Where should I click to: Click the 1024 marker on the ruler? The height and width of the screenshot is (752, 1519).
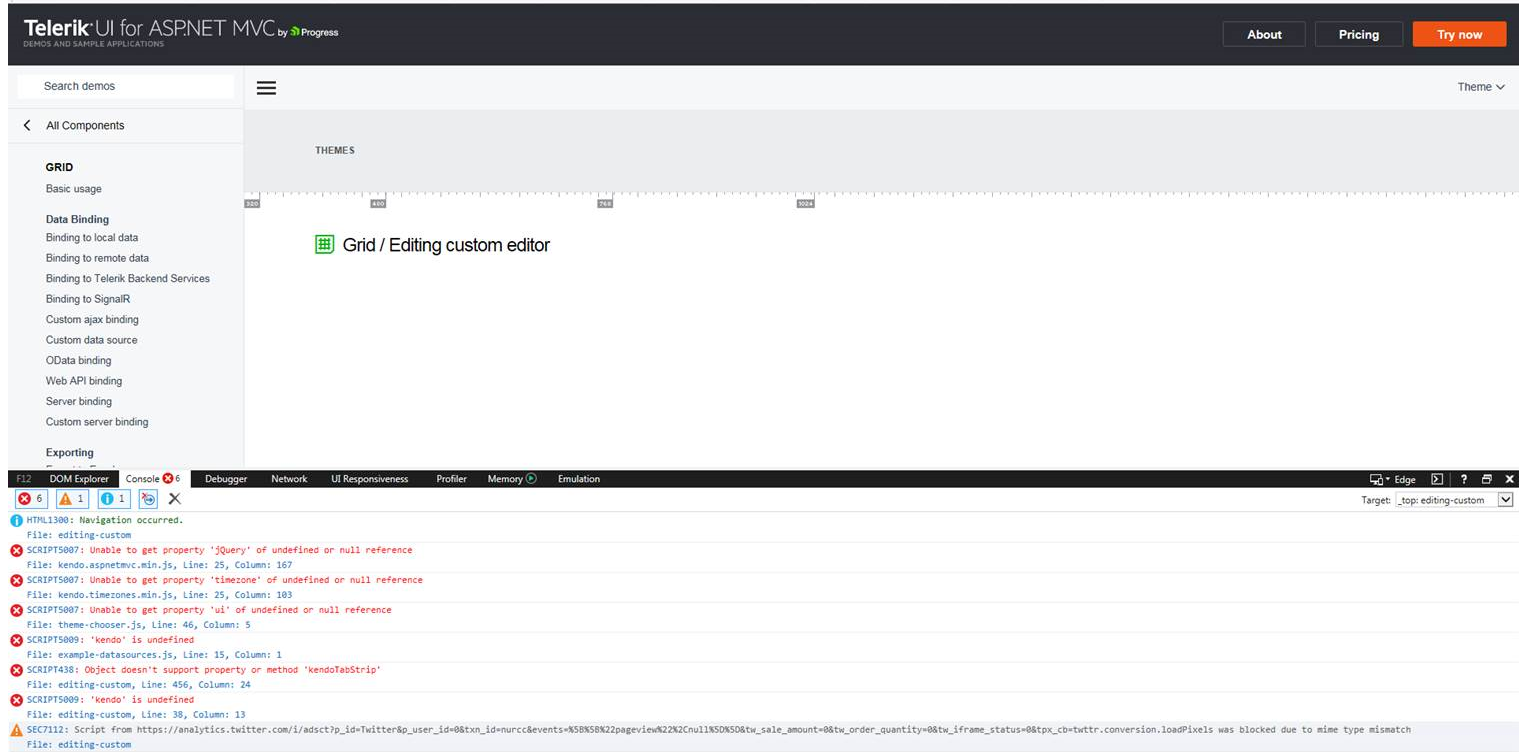coord(805,204)
